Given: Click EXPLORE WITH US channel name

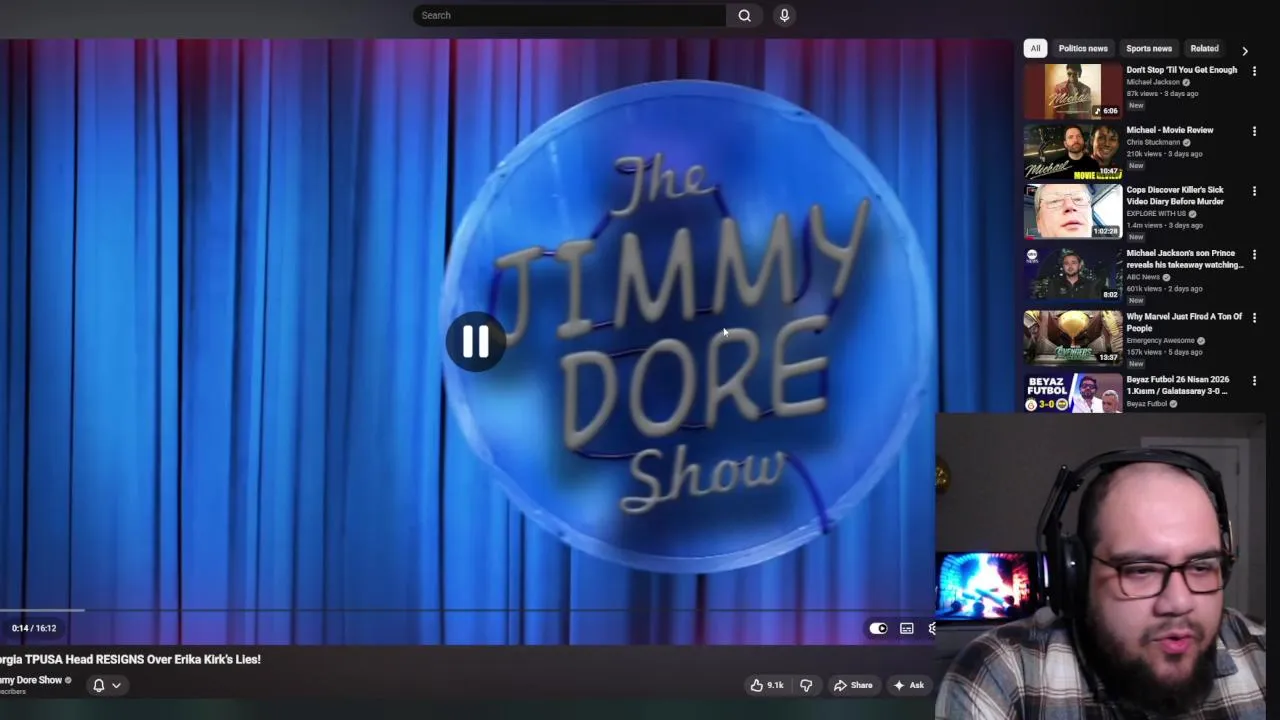Looking at the screenshot, I should coord(1156,214).
